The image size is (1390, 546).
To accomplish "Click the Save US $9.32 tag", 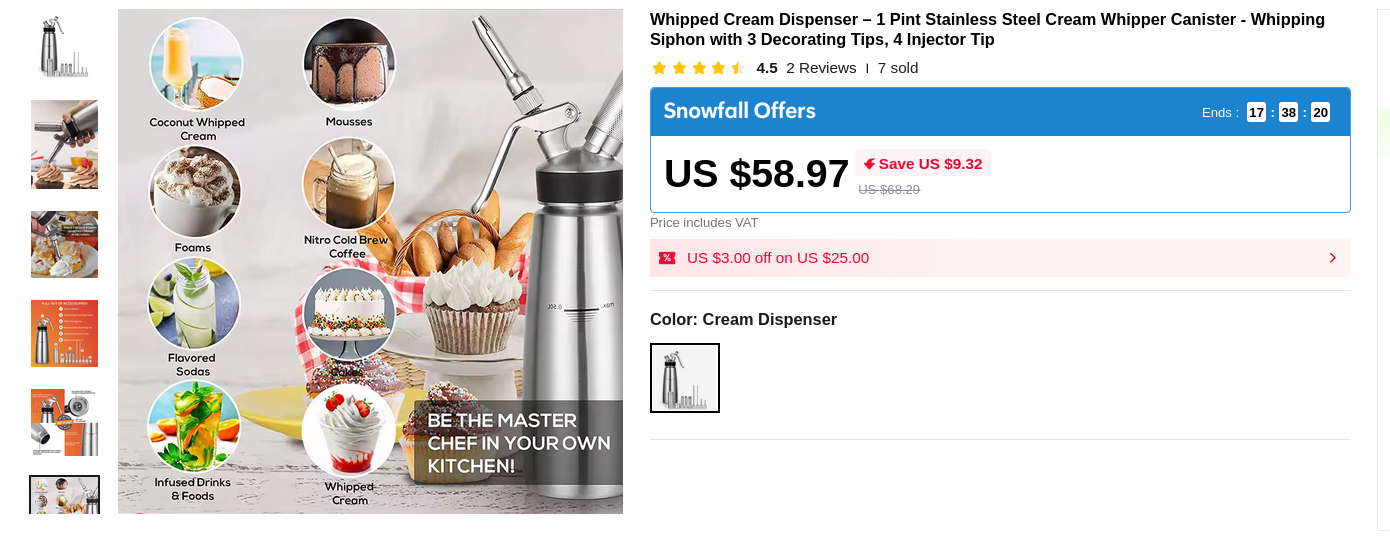I will pos(923,163).
